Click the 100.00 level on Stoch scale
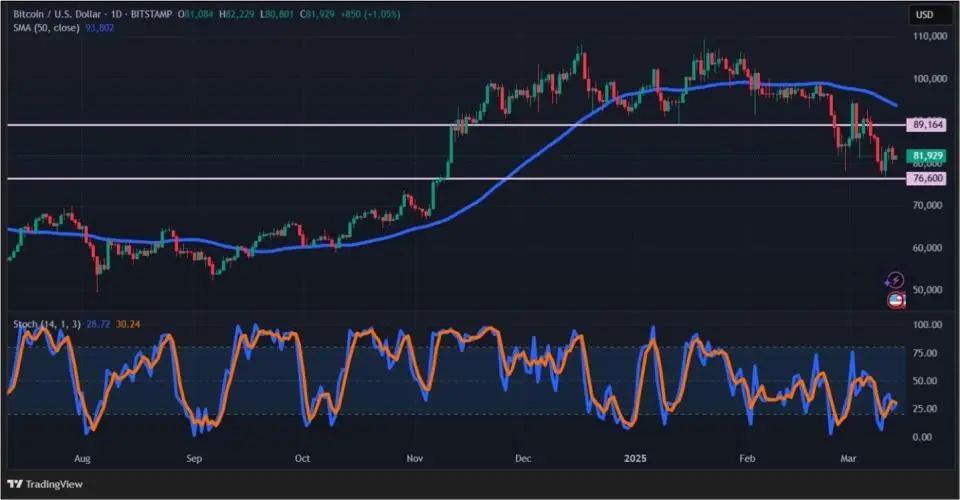Viewport: 960px width, 500px height. click(927, 325)
